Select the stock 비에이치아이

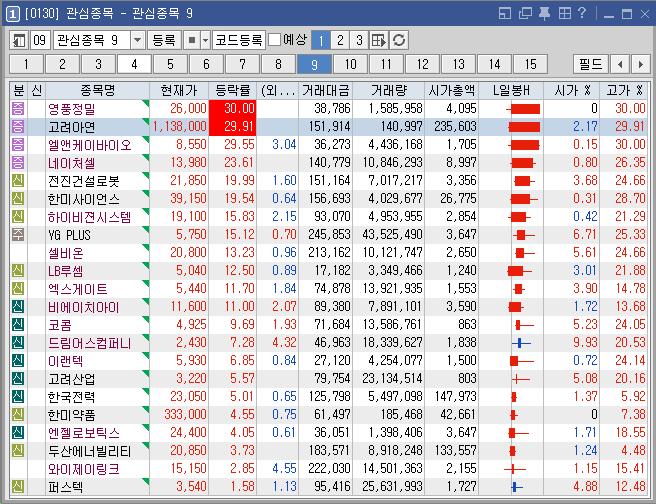pos(84,307)
